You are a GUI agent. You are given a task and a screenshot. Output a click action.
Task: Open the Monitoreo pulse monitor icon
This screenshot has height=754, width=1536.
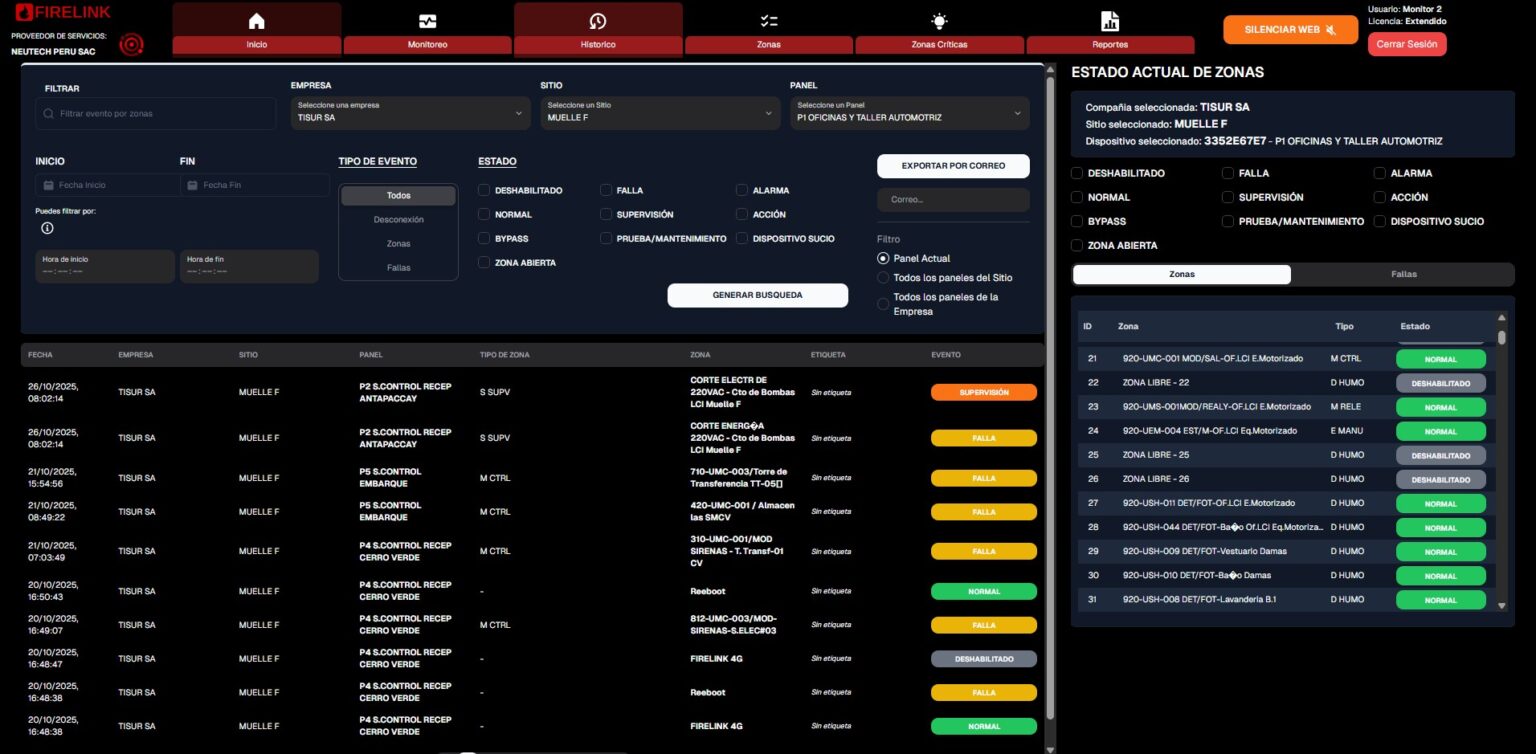[427, 21]
